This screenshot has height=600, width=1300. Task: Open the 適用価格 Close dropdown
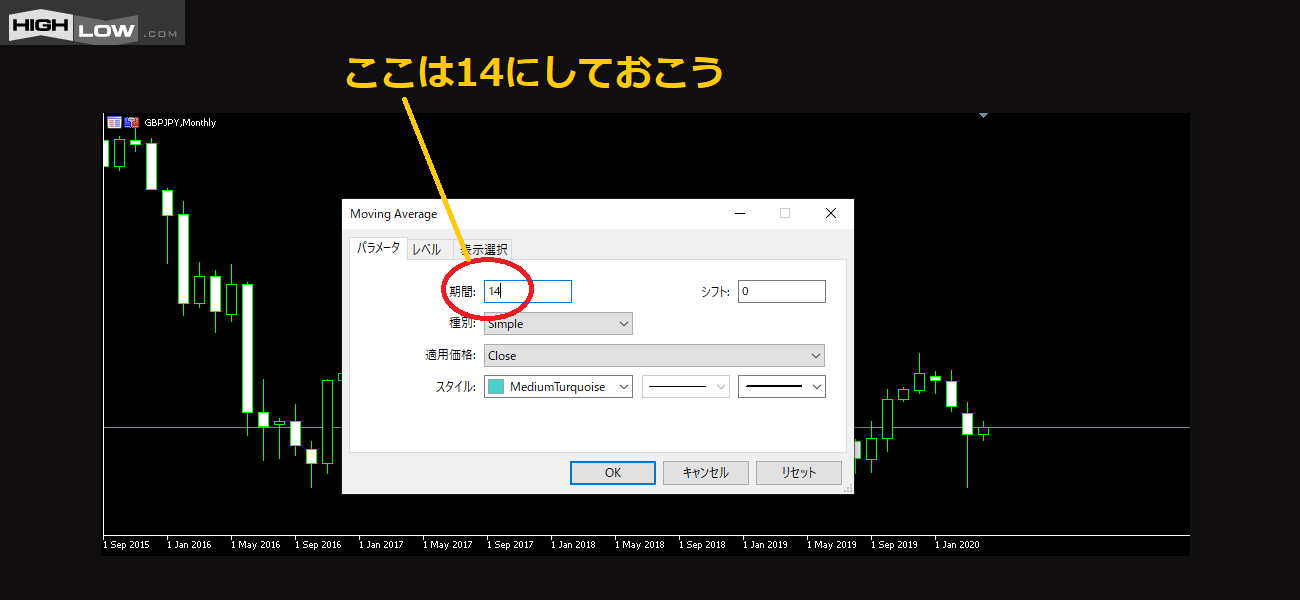coord(654,356)
